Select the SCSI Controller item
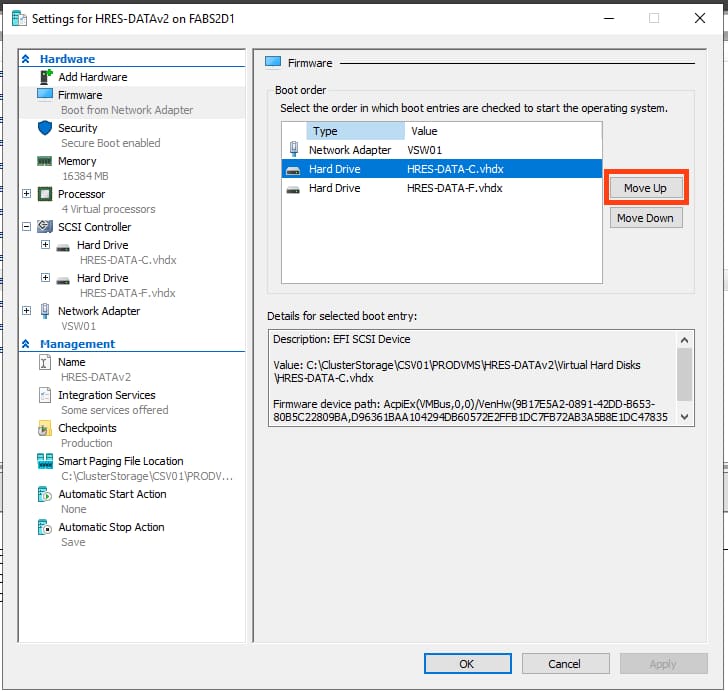 [x=94, y=227]
